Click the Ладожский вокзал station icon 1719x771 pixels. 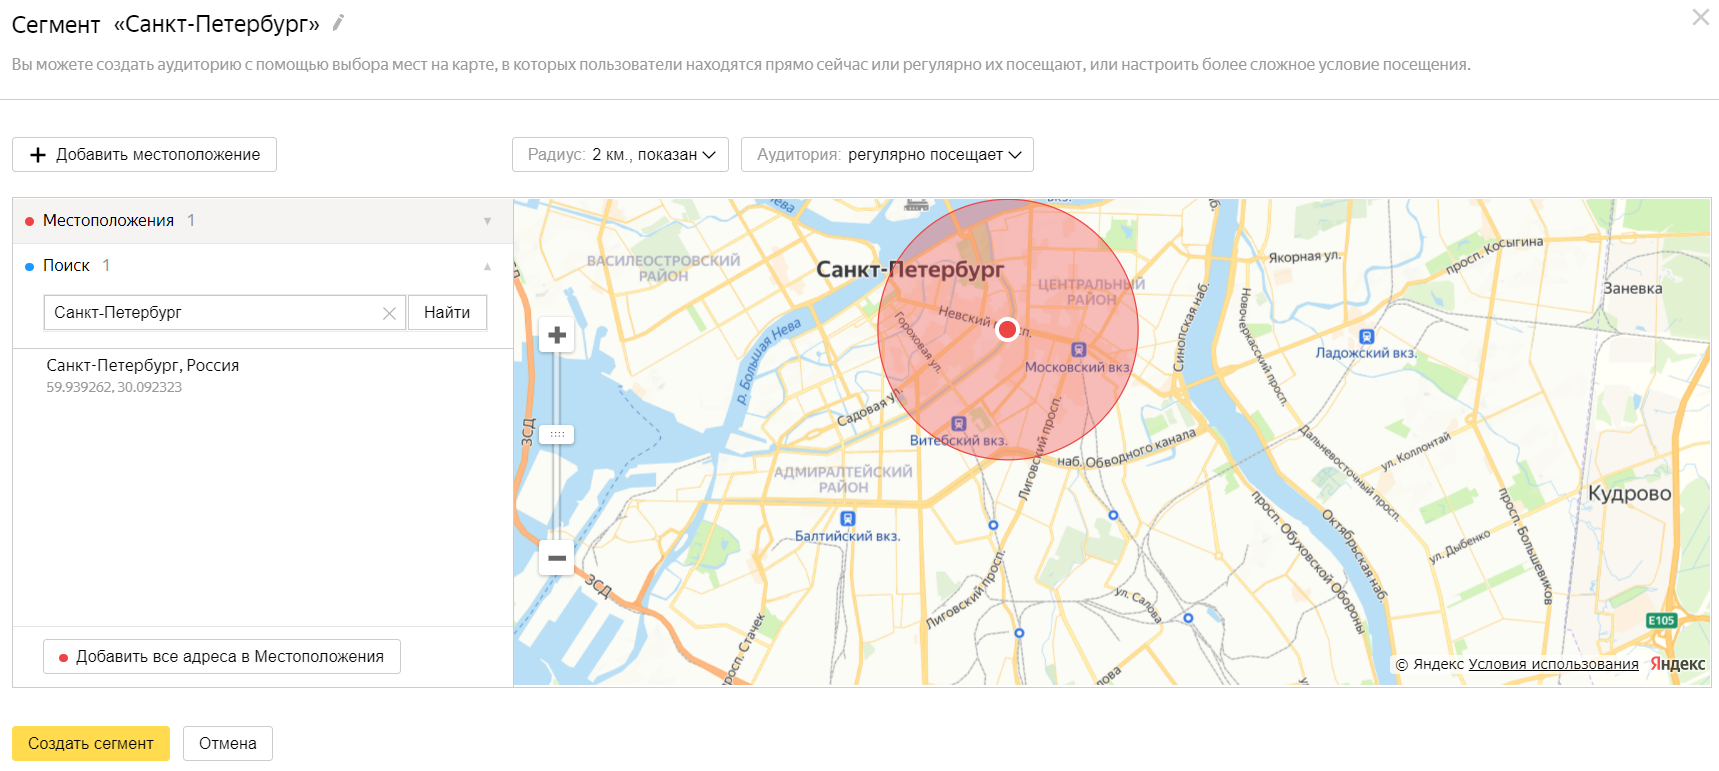coord(1366,337)
